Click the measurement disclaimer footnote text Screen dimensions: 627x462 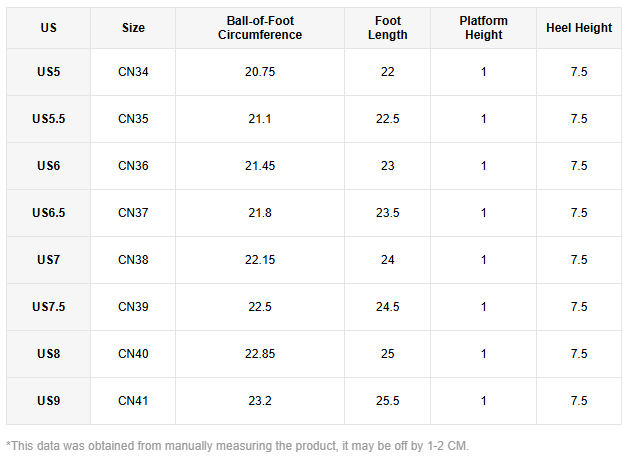237,446
